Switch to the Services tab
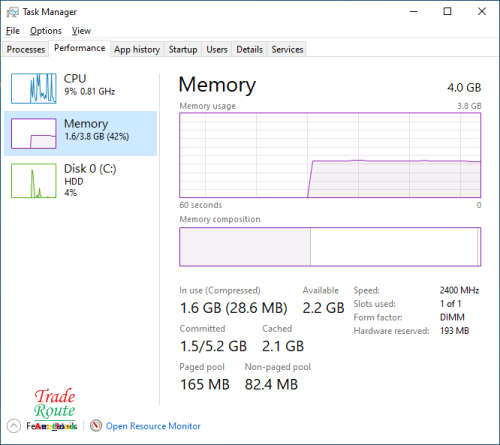This screenshot has width=500, height=445. point(287,49)
